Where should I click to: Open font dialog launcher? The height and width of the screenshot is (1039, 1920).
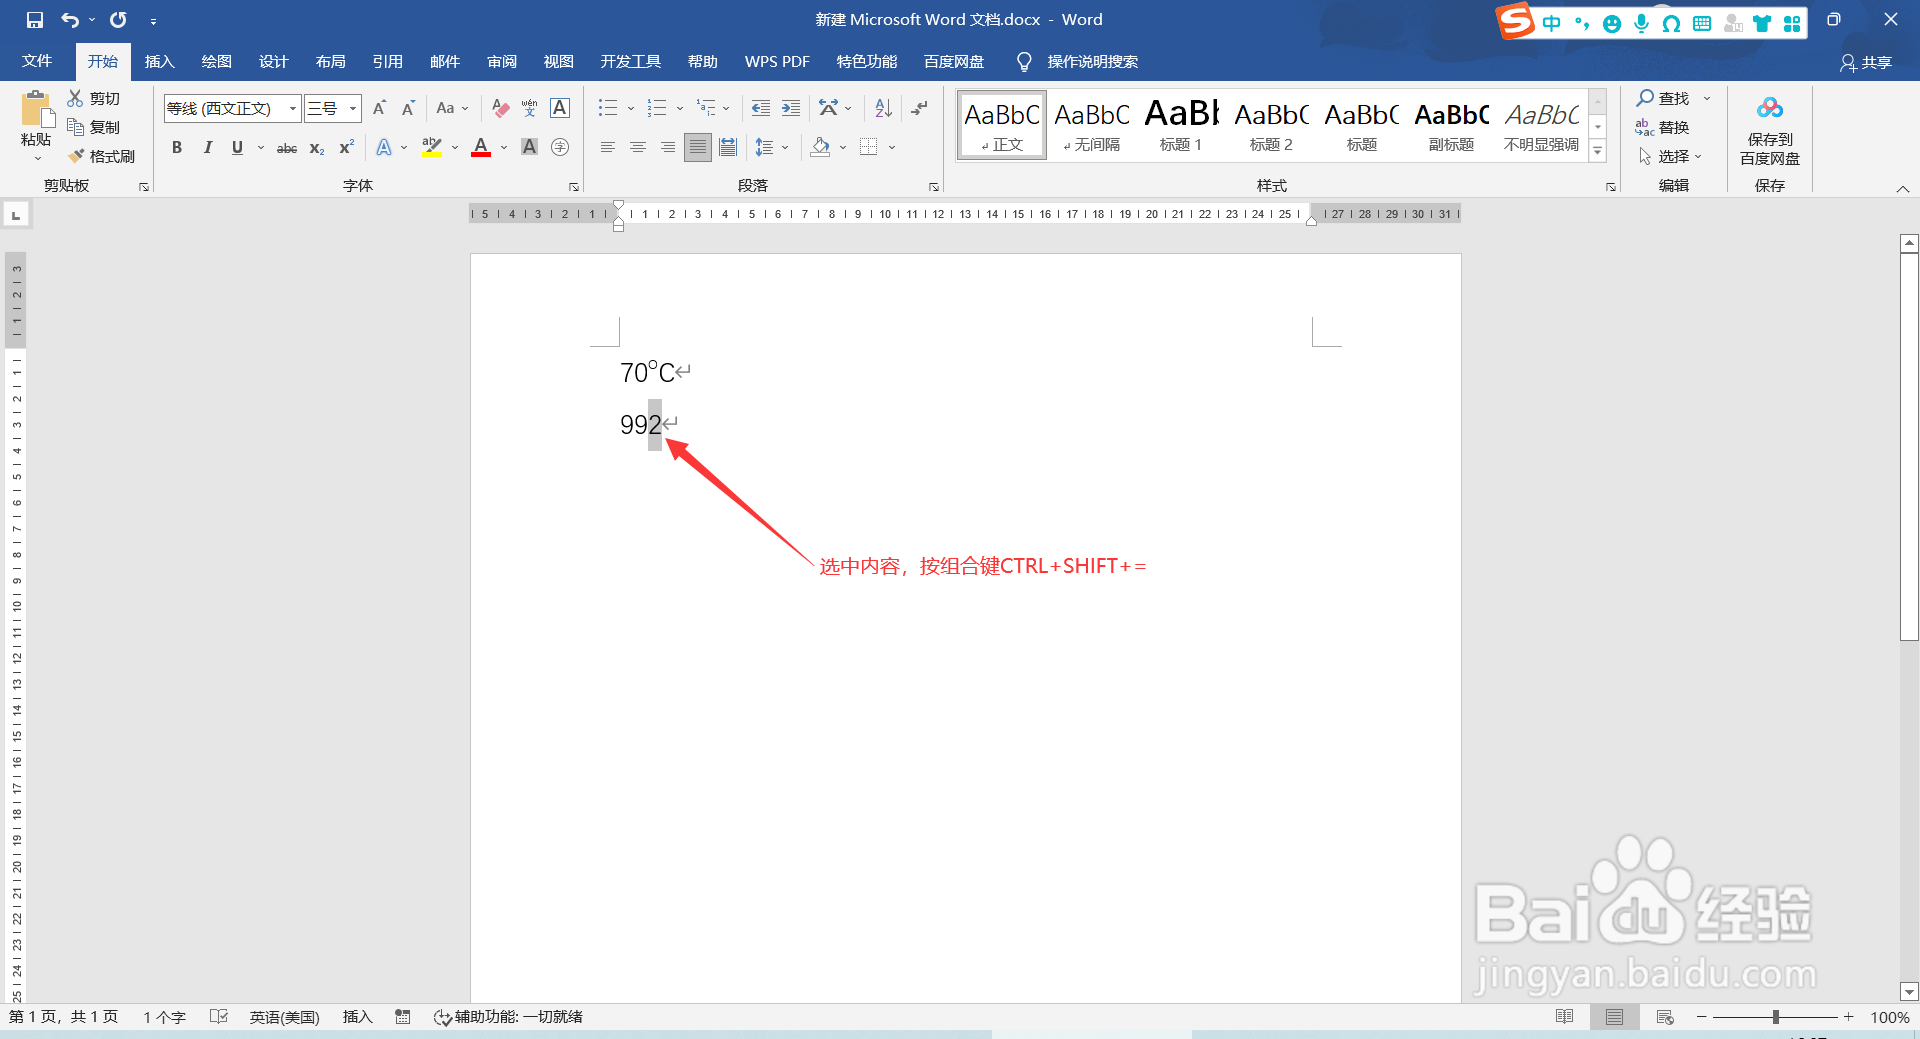coord(574,187)
